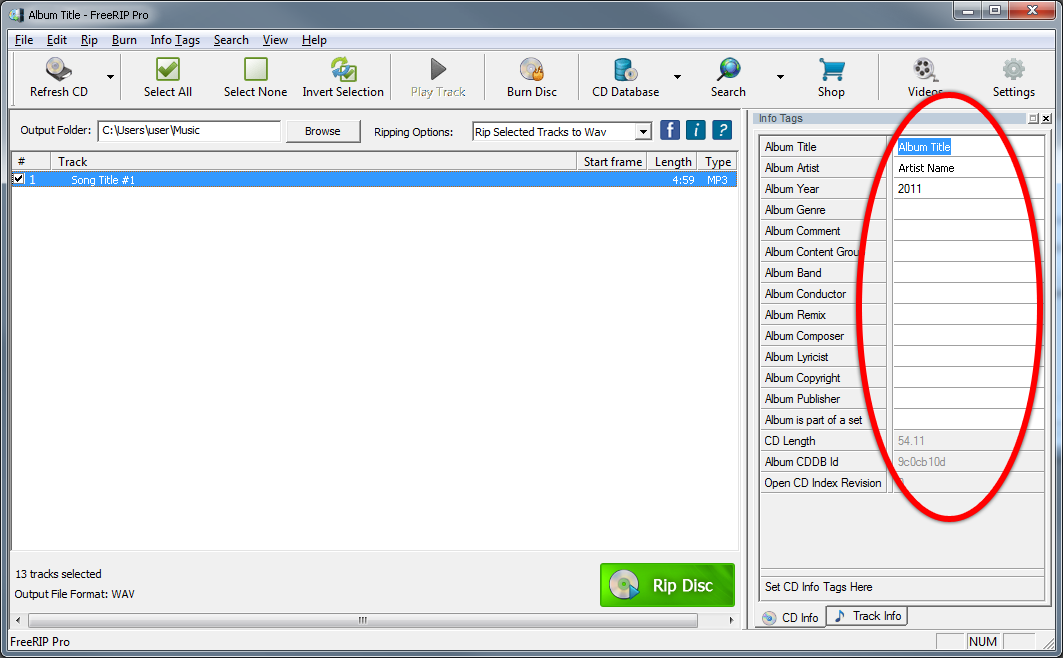1063x658 pixels.
Task: Click the Facebook icon button
Action: point(670,130)
